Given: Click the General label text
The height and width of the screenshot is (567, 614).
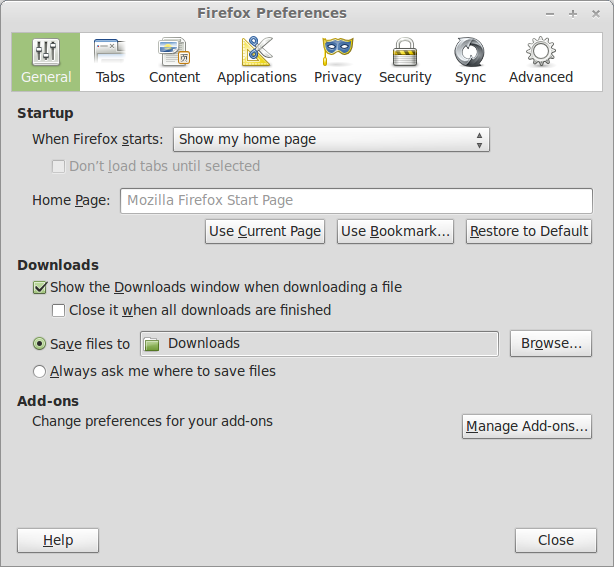Looking at the screenshot, I should [x=46, y=77].
